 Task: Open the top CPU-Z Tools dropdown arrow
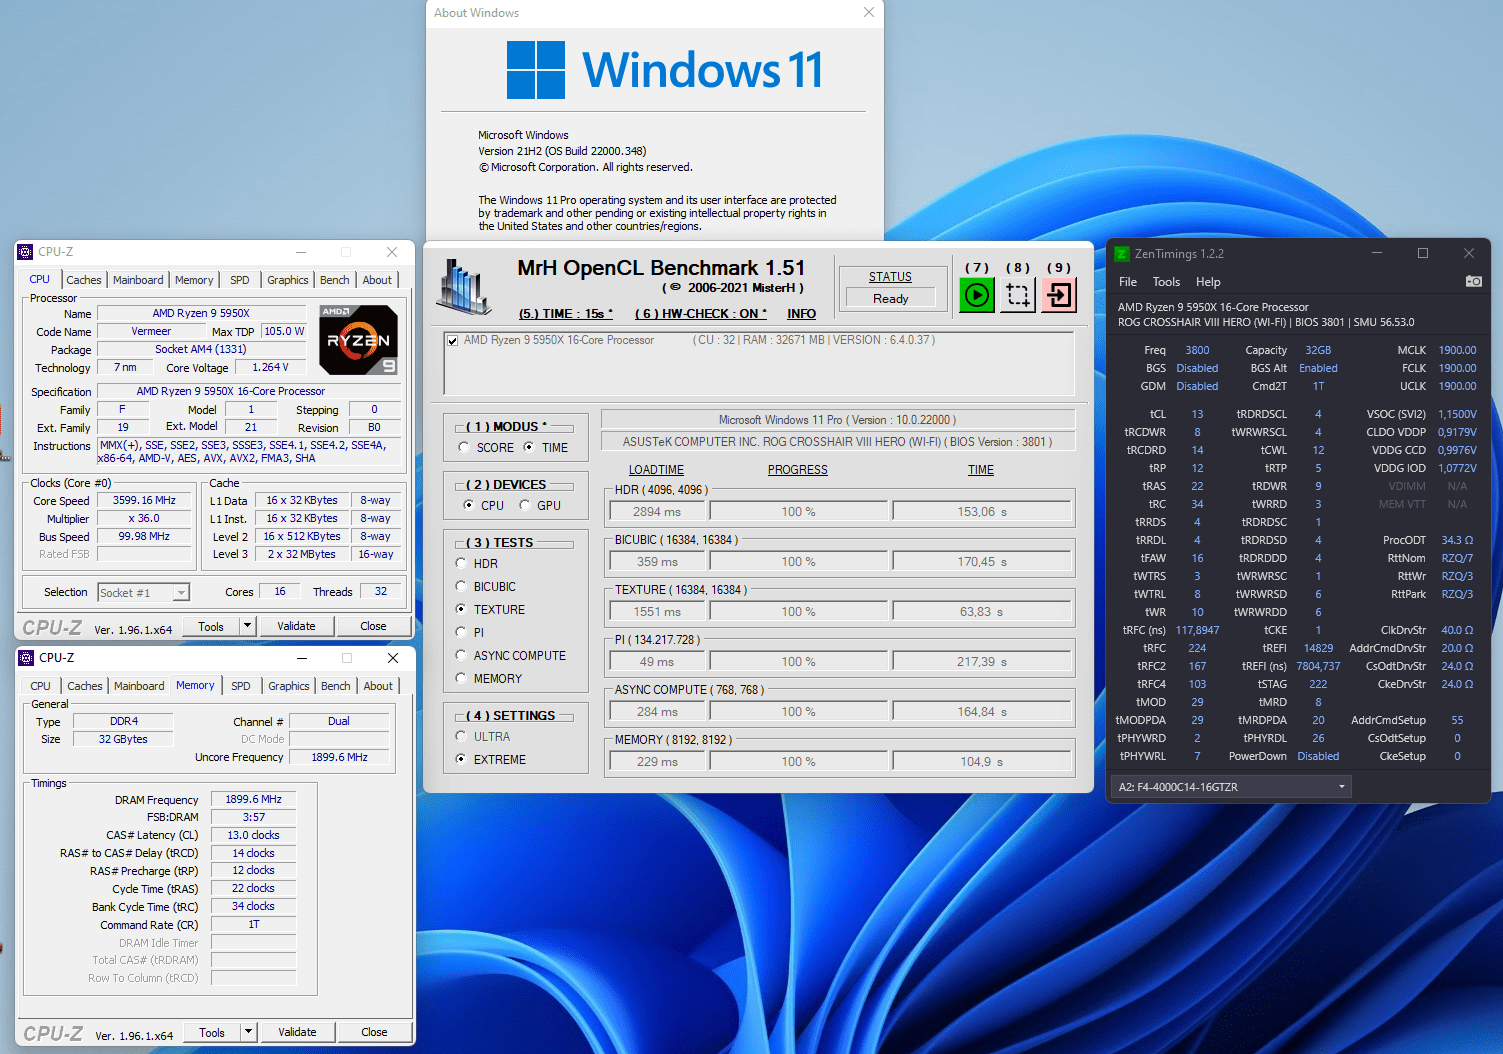247,626
